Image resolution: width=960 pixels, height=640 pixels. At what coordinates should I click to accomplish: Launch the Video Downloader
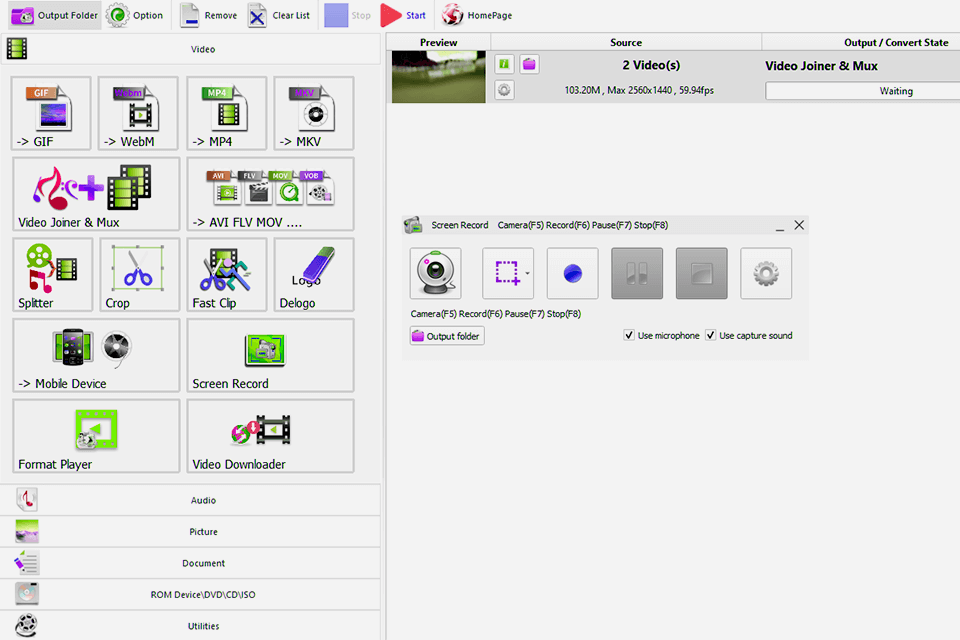(x=270, y=436)
